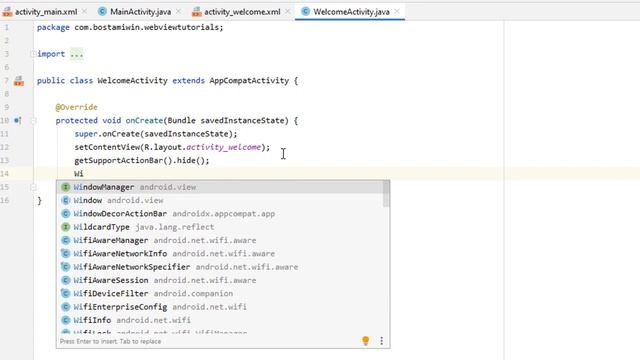
Task: Click the class icon beside WifiAwareSession
Action: (x=66, y=280)
